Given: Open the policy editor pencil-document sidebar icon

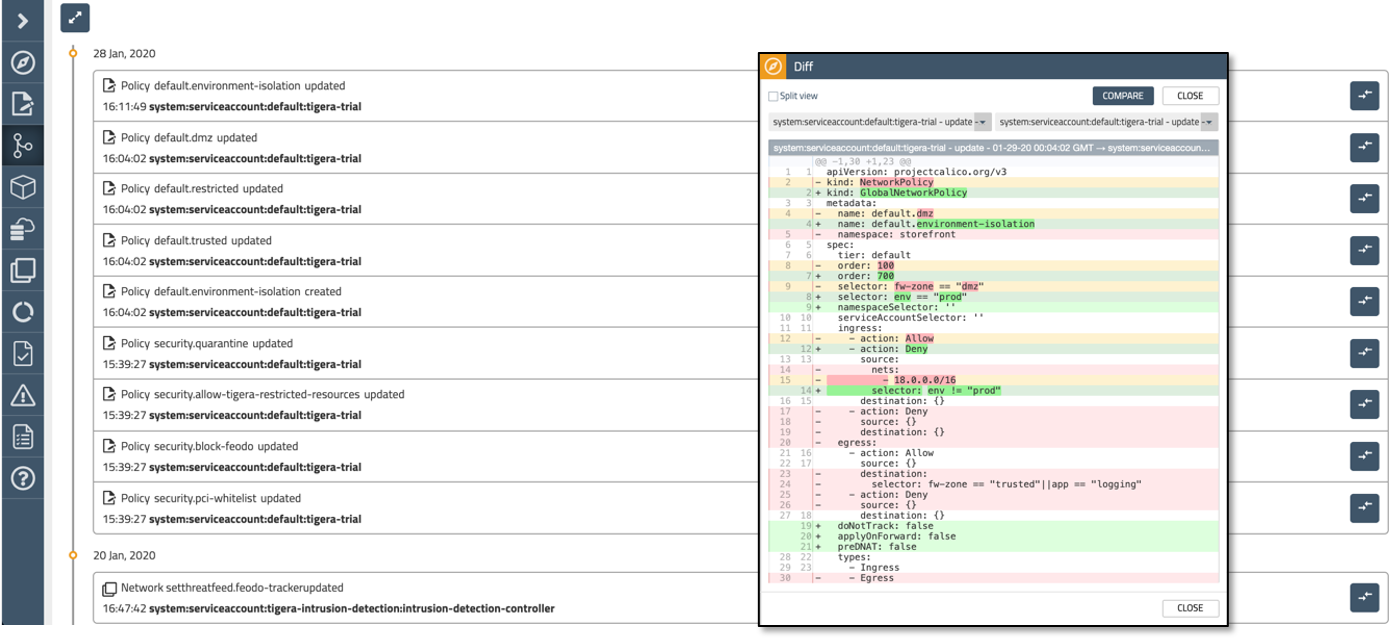Looking at the screenshot, I should (x=20, y=105).
